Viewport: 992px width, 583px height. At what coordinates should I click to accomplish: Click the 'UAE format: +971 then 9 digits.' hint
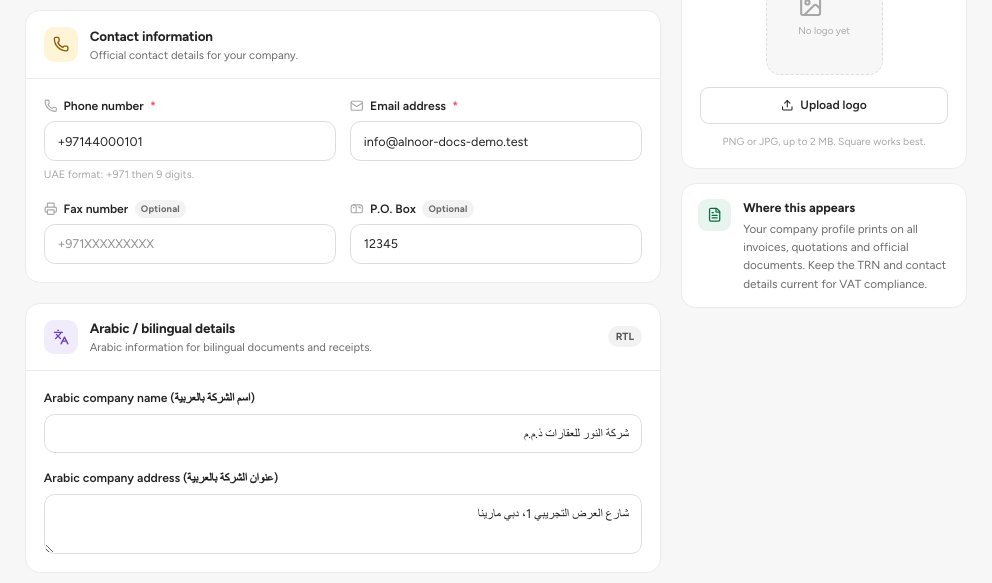click(x=119, y=175)
